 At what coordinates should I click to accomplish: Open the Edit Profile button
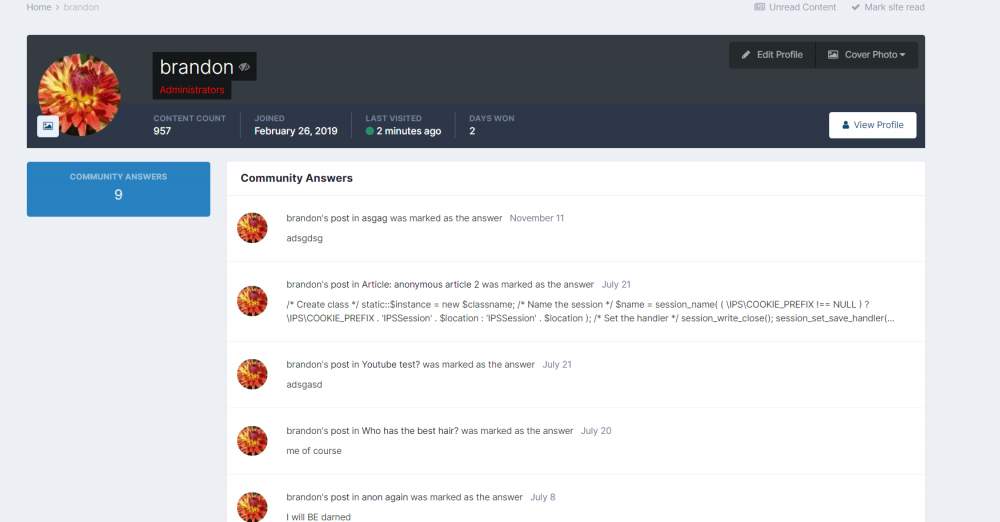coord(772,55)
